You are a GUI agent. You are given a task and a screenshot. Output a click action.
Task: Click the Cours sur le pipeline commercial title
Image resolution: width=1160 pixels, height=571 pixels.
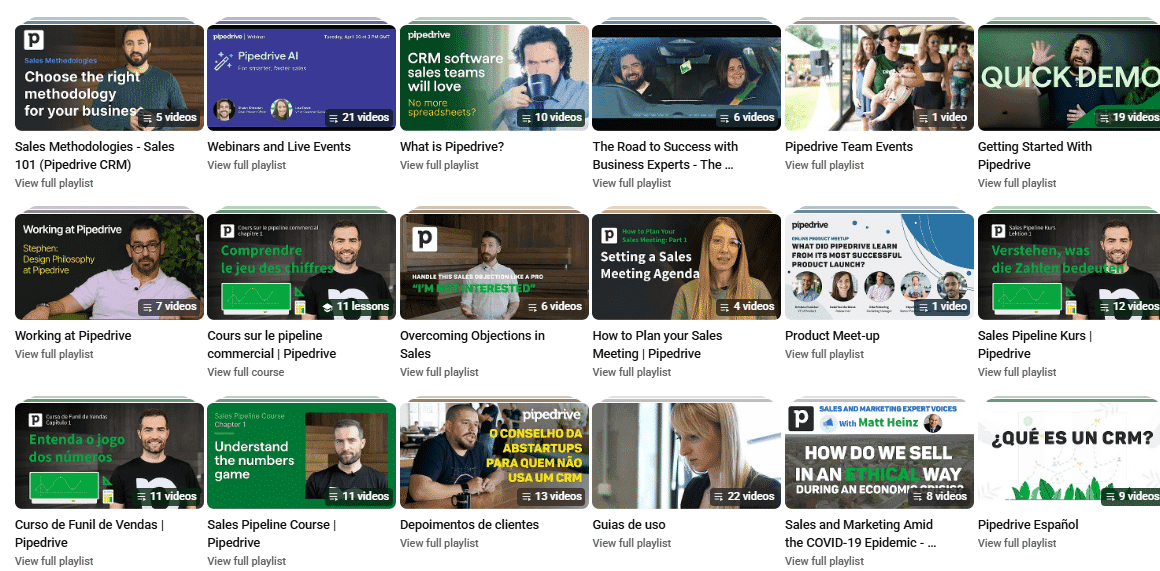click(x=272, y=345)
